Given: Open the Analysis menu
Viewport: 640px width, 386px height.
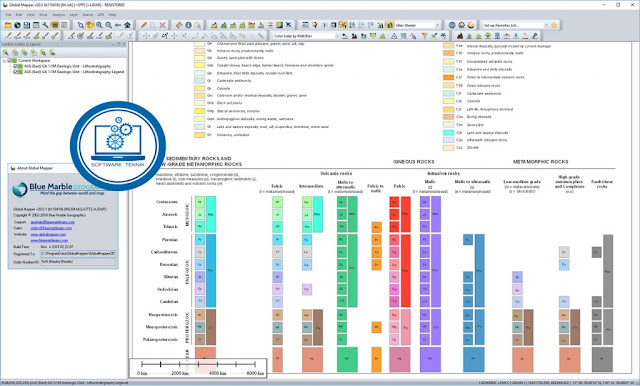Looking at the screenshot, I should (58, 15).
